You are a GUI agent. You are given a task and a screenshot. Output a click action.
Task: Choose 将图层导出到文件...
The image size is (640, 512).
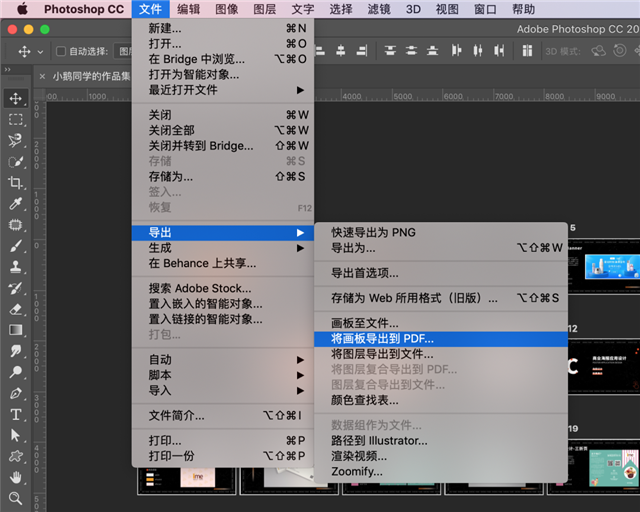click(x=441, y=354)
